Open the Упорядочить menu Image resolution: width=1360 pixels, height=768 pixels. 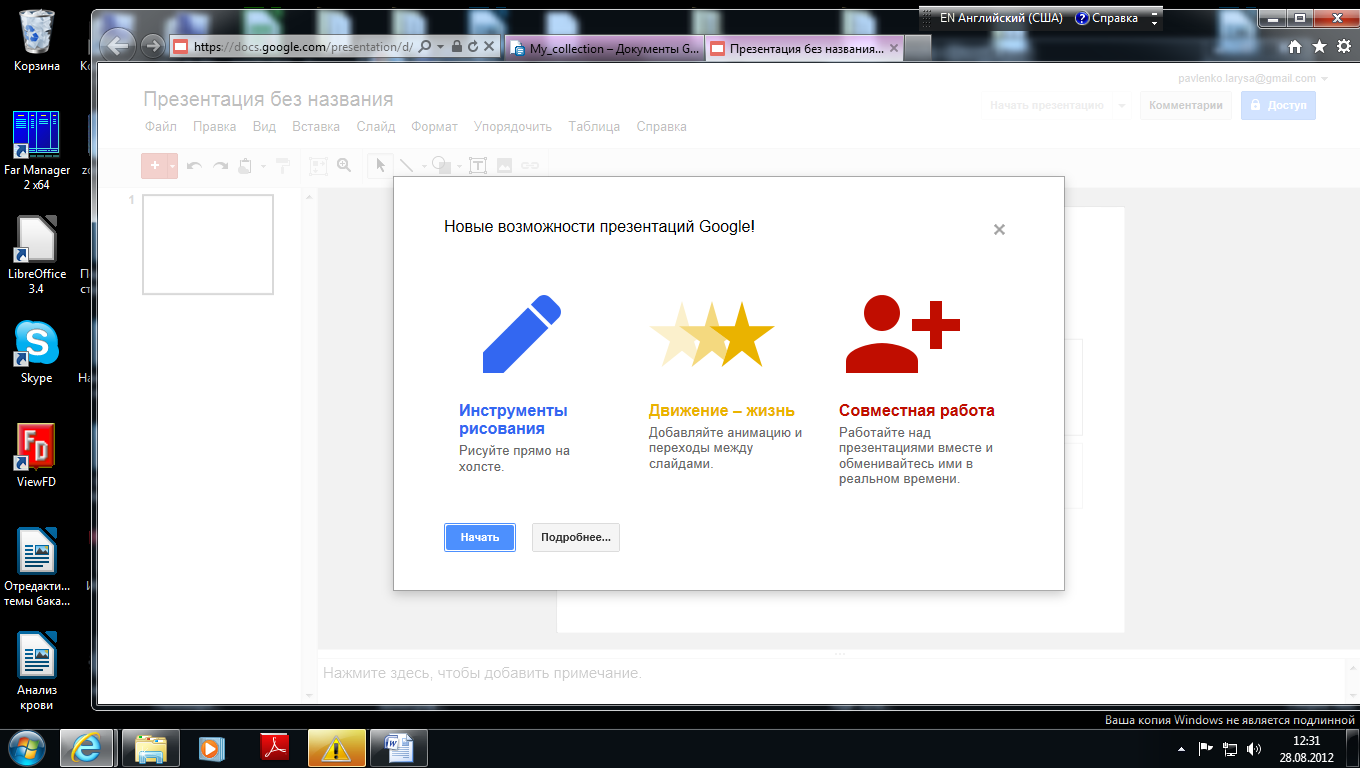tap(513, 126)
